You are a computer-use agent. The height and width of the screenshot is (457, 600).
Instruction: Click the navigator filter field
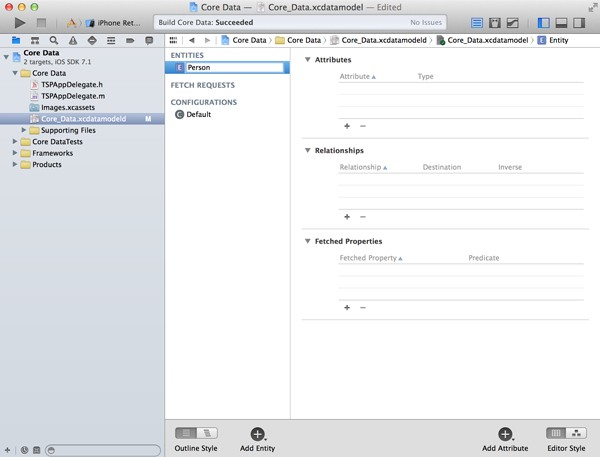coord(103,450)
